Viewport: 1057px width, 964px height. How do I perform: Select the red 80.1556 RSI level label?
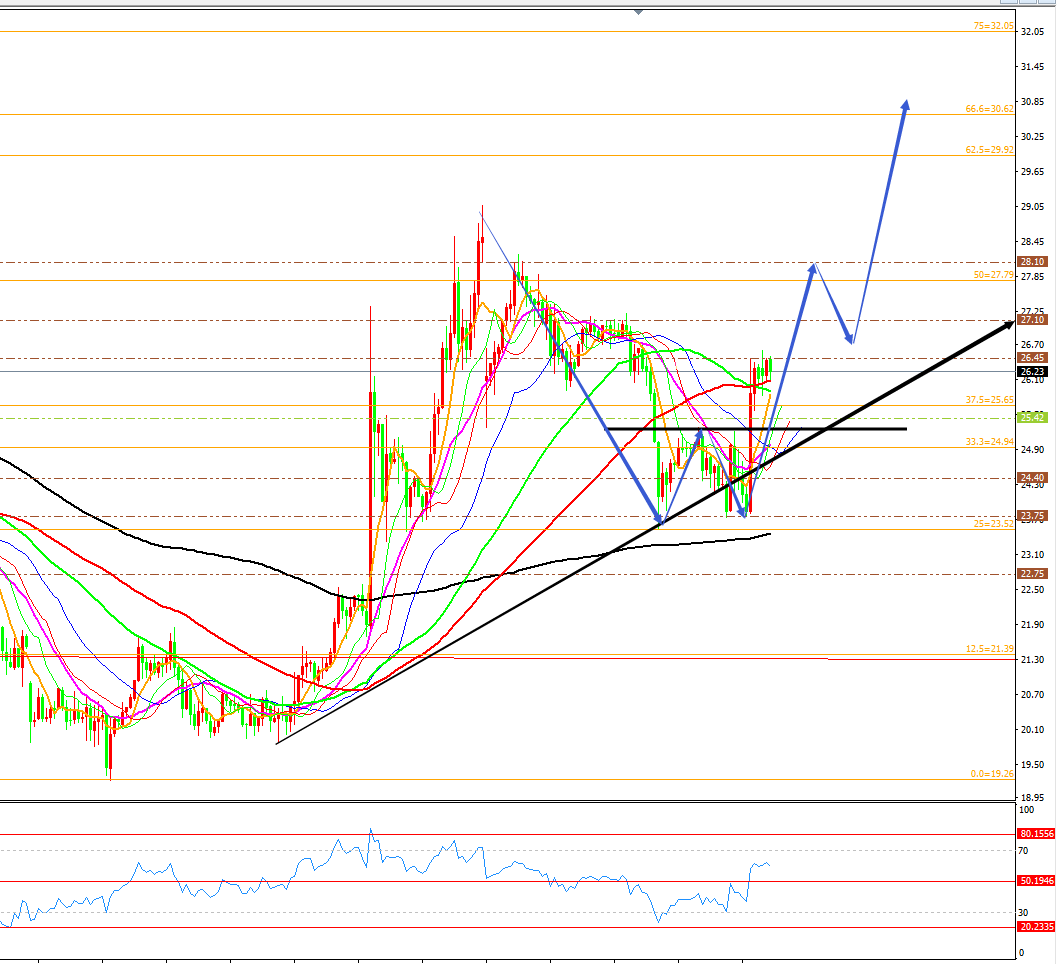[x=1035, y=833]
